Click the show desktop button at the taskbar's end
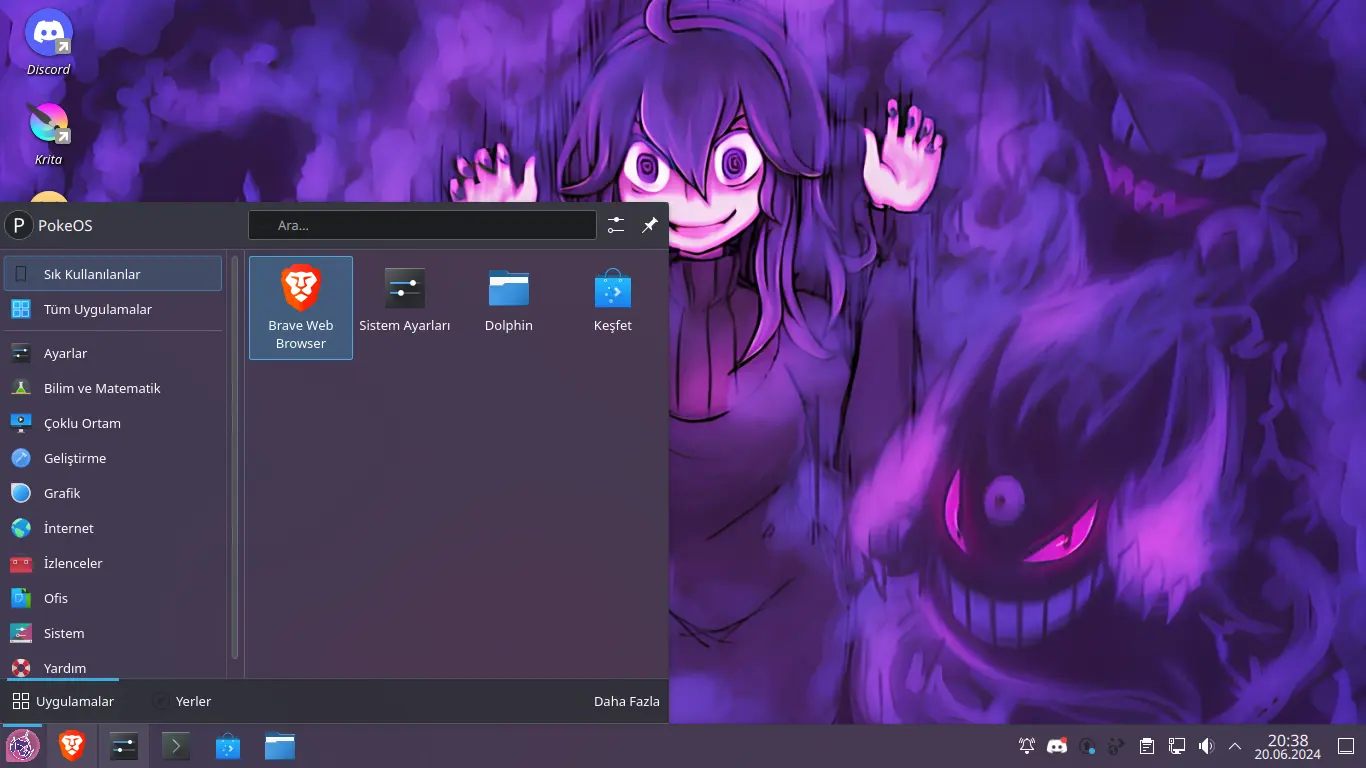 (x=1346, y=746)
